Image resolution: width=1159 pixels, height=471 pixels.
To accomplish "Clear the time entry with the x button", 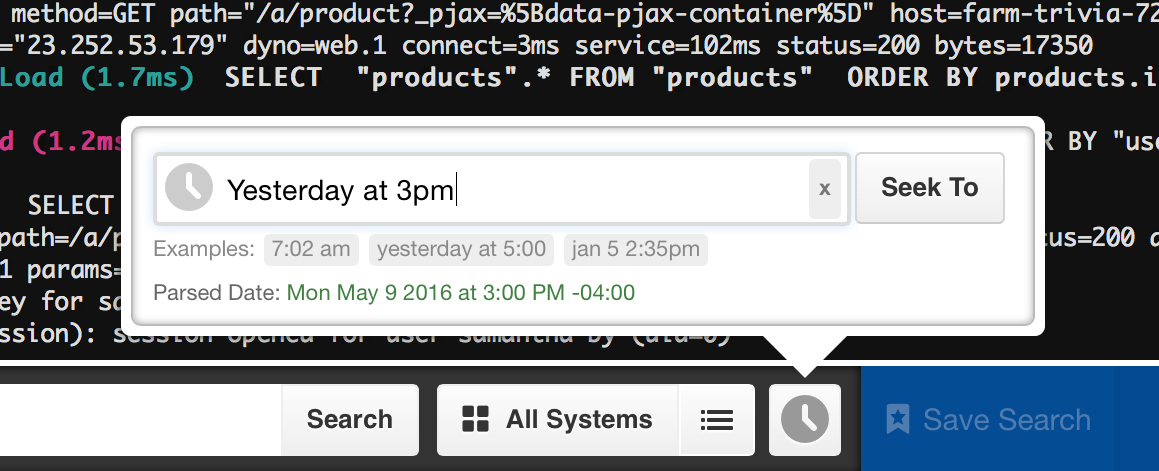I will click(825, 189).
